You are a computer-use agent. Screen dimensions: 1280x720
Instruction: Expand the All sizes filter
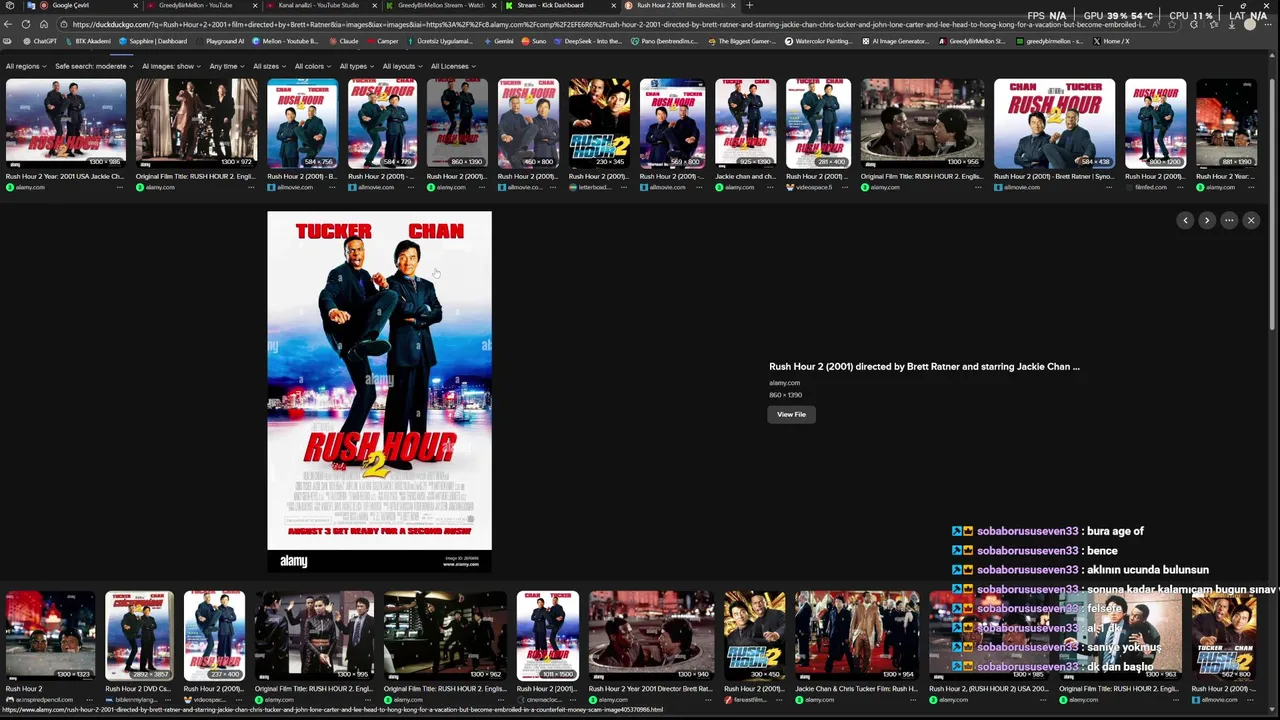pos(269,66)
